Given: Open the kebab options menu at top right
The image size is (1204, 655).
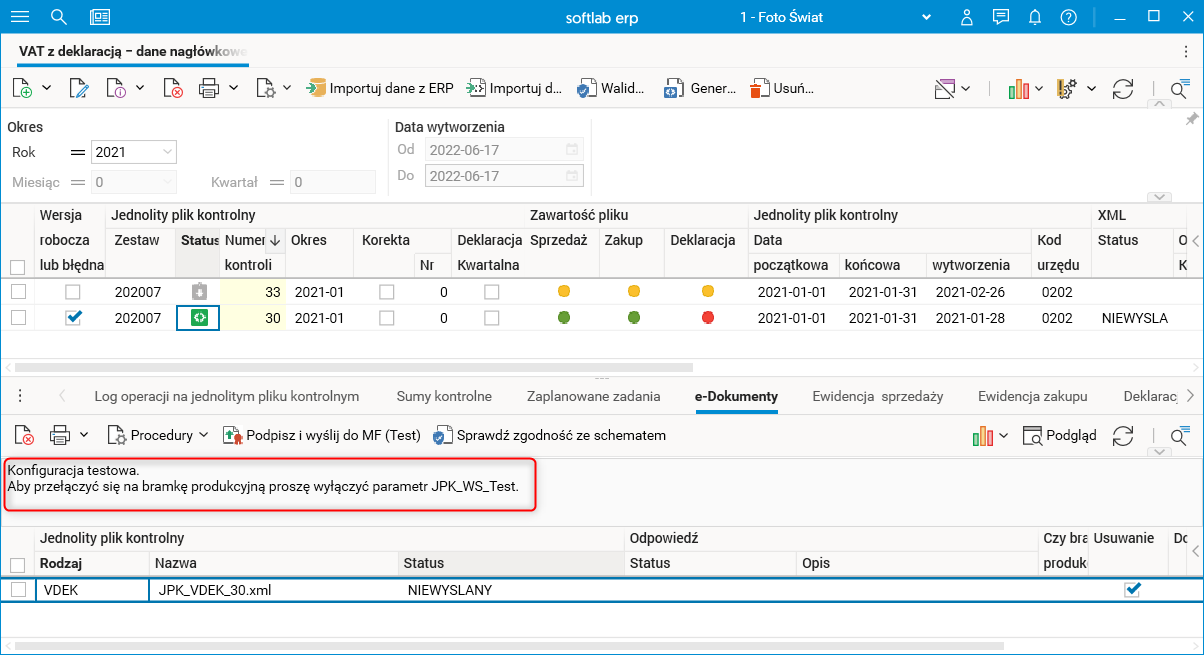Looking at the screenshot, I should coord(1186,51).
